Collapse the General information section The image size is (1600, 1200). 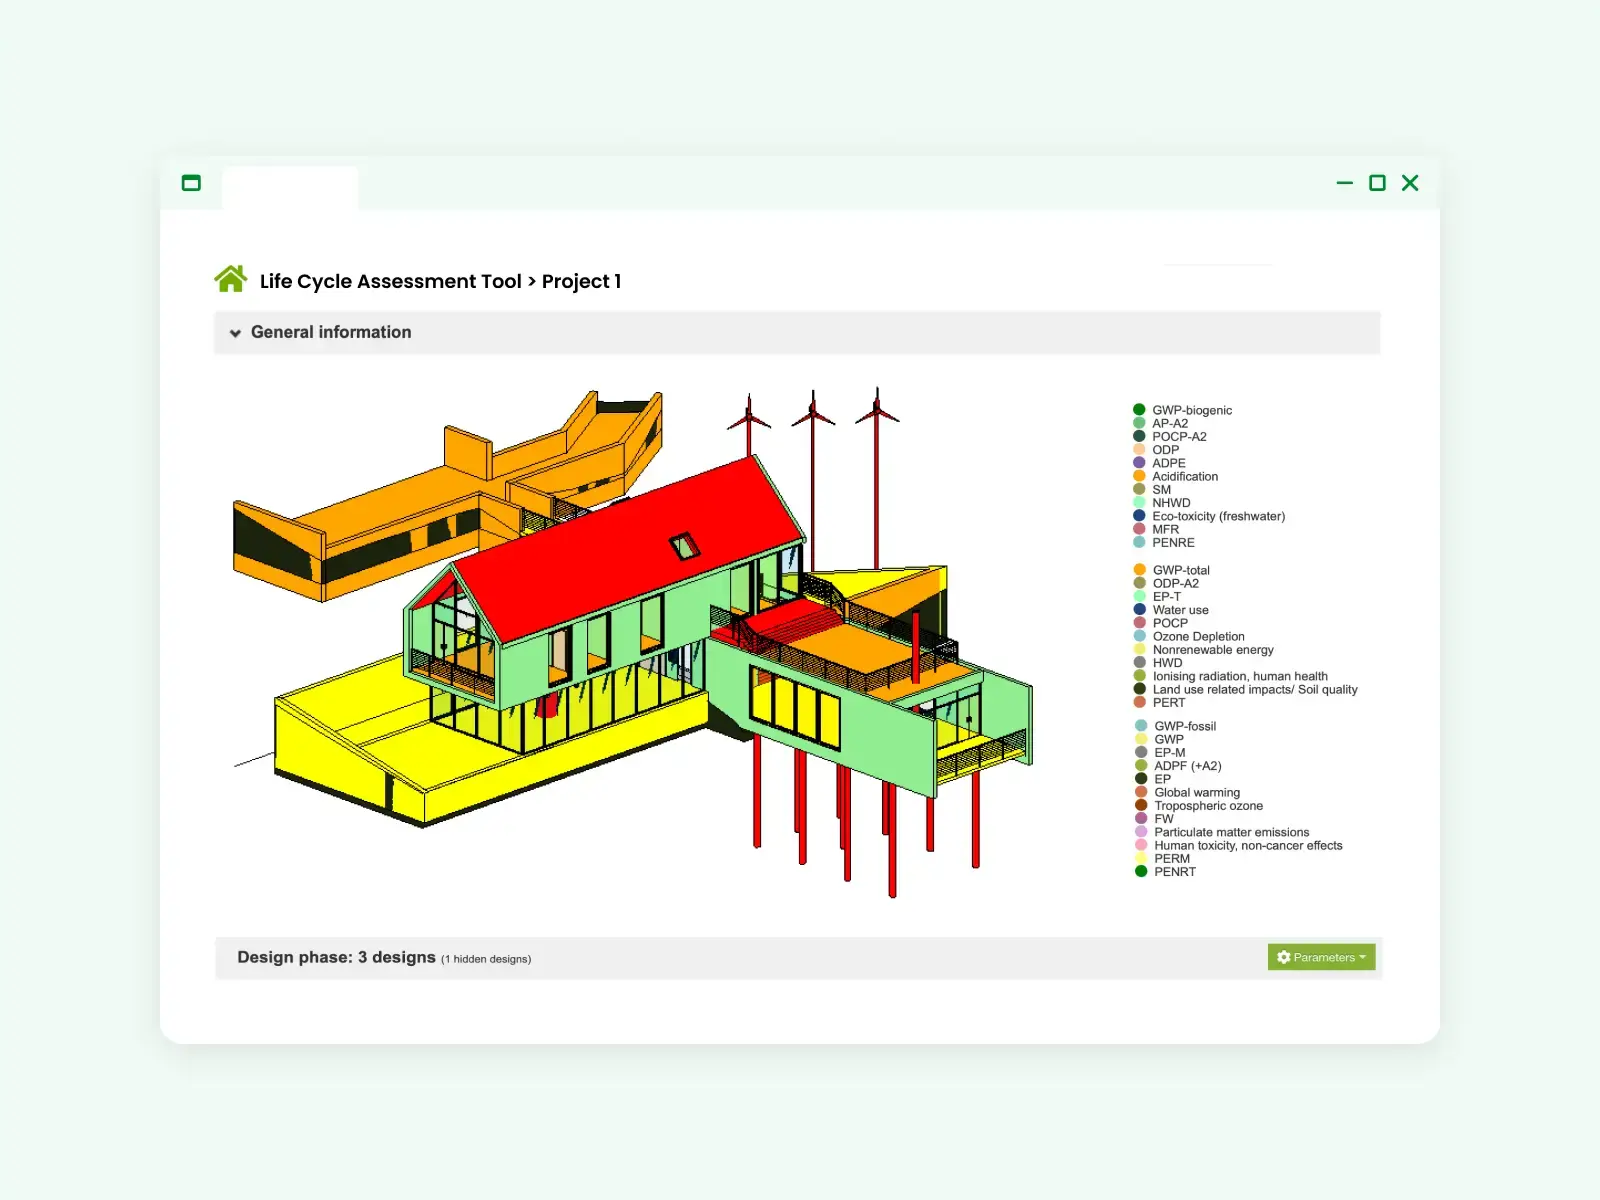click(x=236, y=333)
